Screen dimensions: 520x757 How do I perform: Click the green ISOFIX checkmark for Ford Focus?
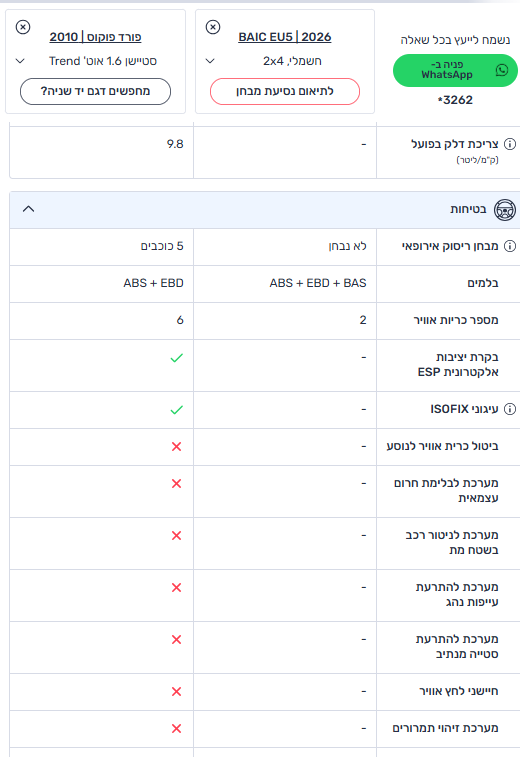click(x=177, y=410)
